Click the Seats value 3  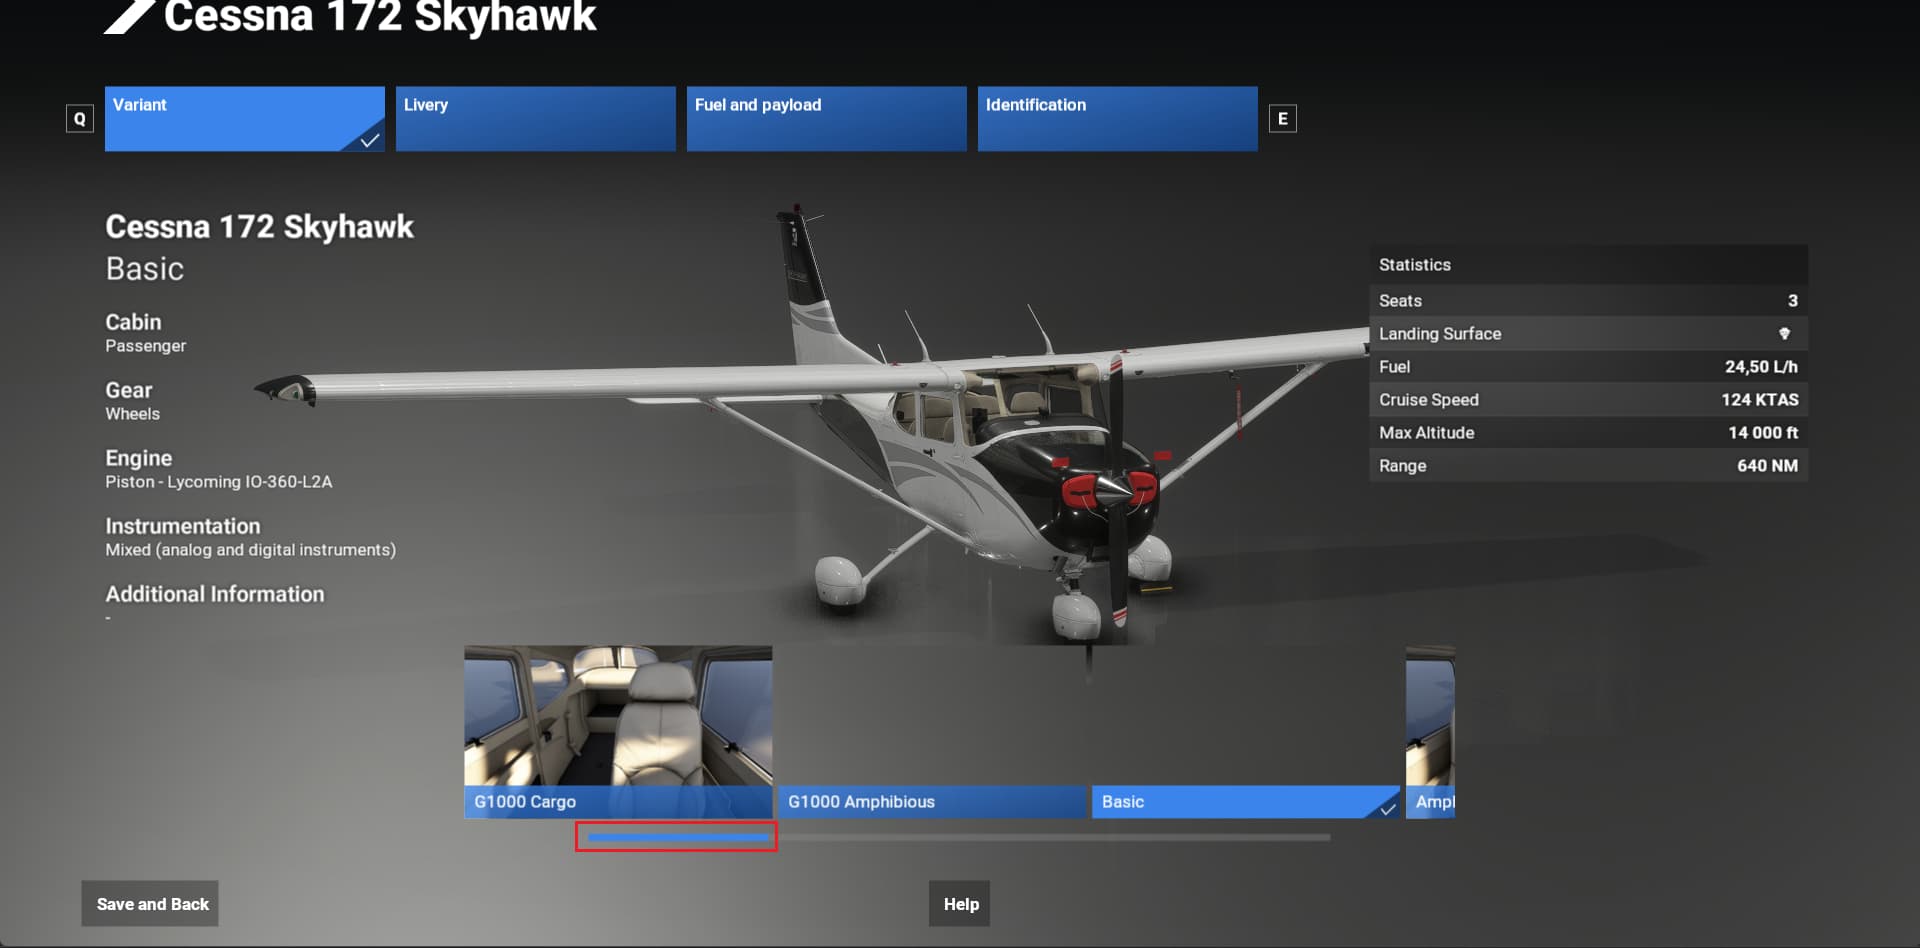coord(1792,301)
